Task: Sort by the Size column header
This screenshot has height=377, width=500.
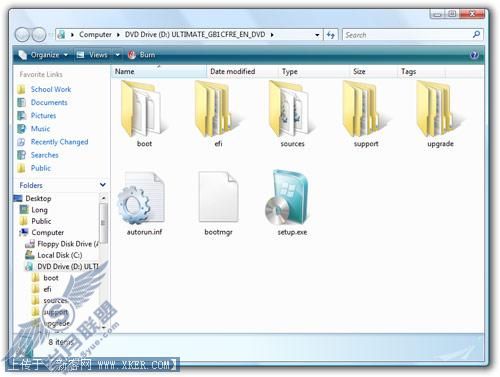Action: click(373, 71)
